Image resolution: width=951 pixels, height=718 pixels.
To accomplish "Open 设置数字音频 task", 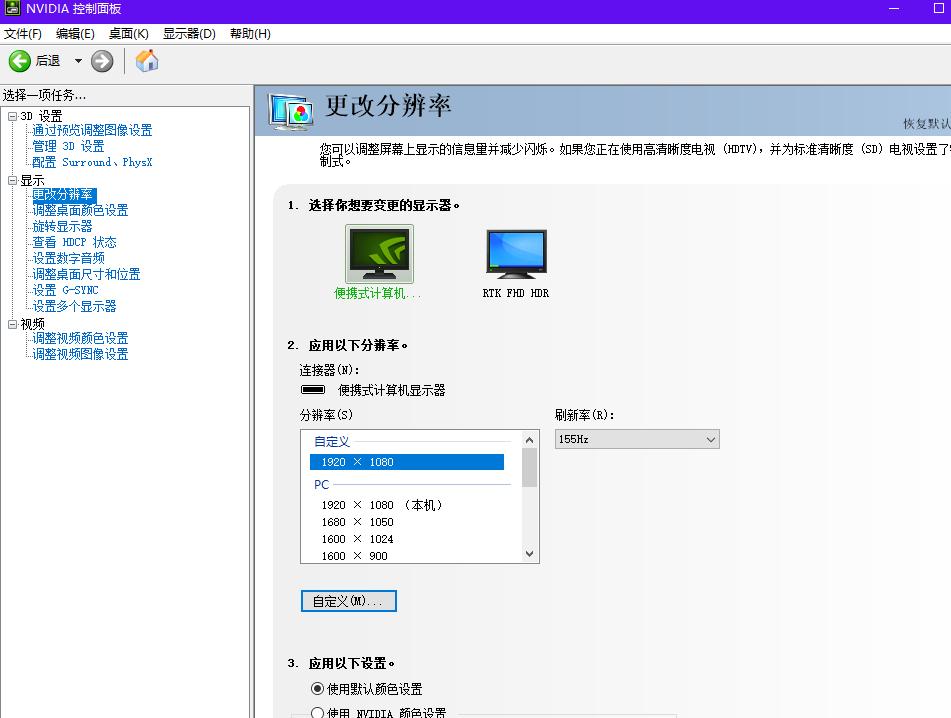I will (69, 258).
